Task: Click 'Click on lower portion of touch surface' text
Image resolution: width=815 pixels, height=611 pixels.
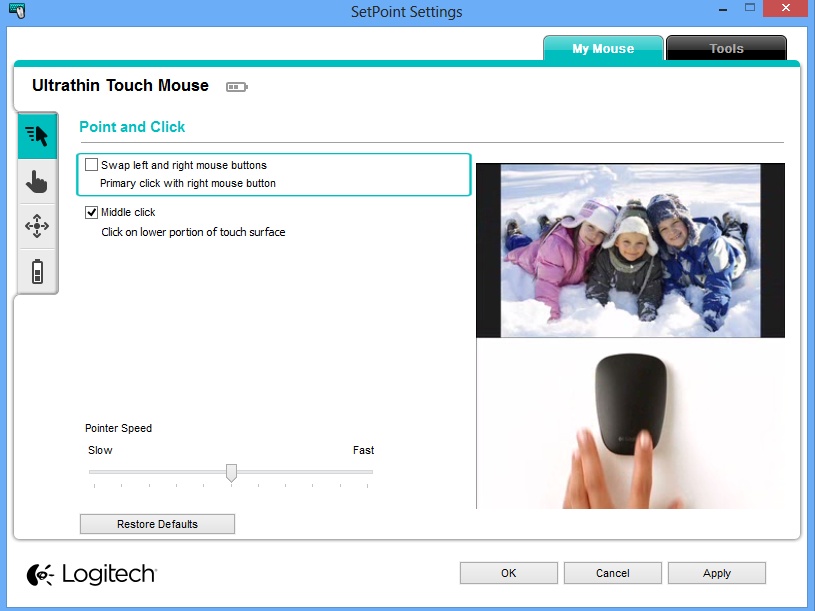Action: point(193,232)
